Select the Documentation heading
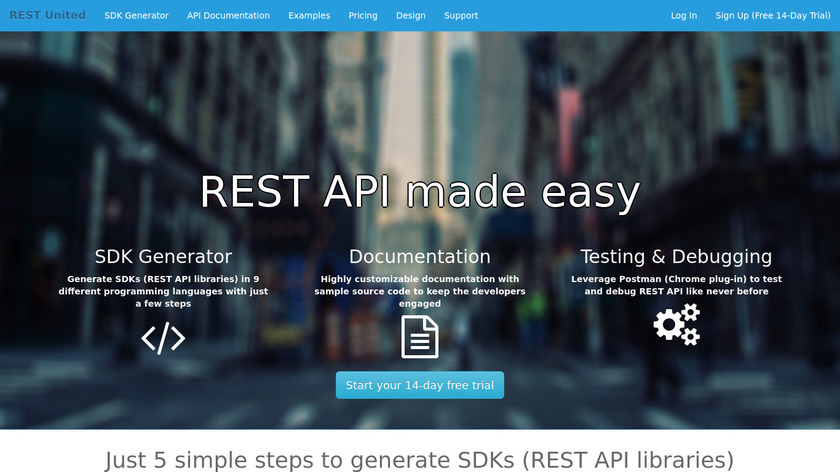Screen dimensions: 840x472 pyautogui.click(x=419, y=256)
